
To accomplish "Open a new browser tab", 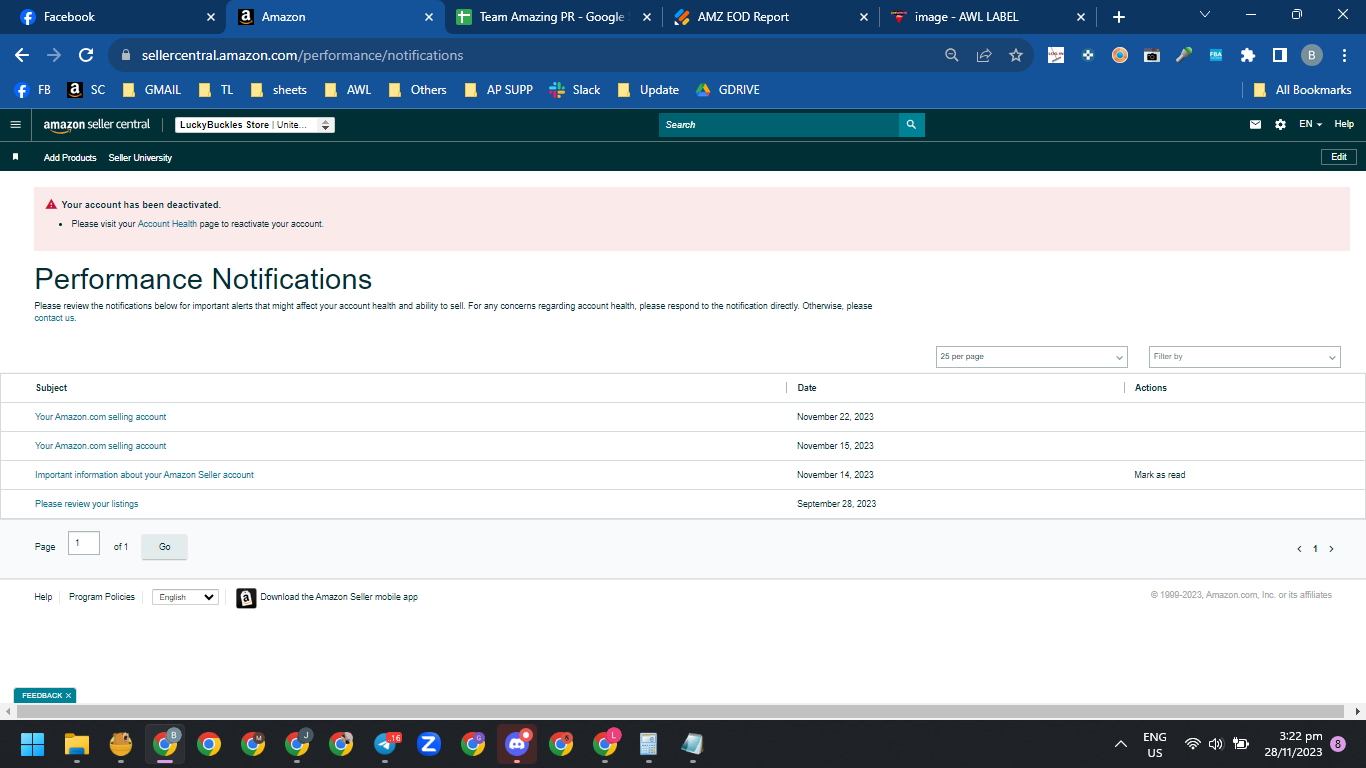I will tap(1119, 17).
